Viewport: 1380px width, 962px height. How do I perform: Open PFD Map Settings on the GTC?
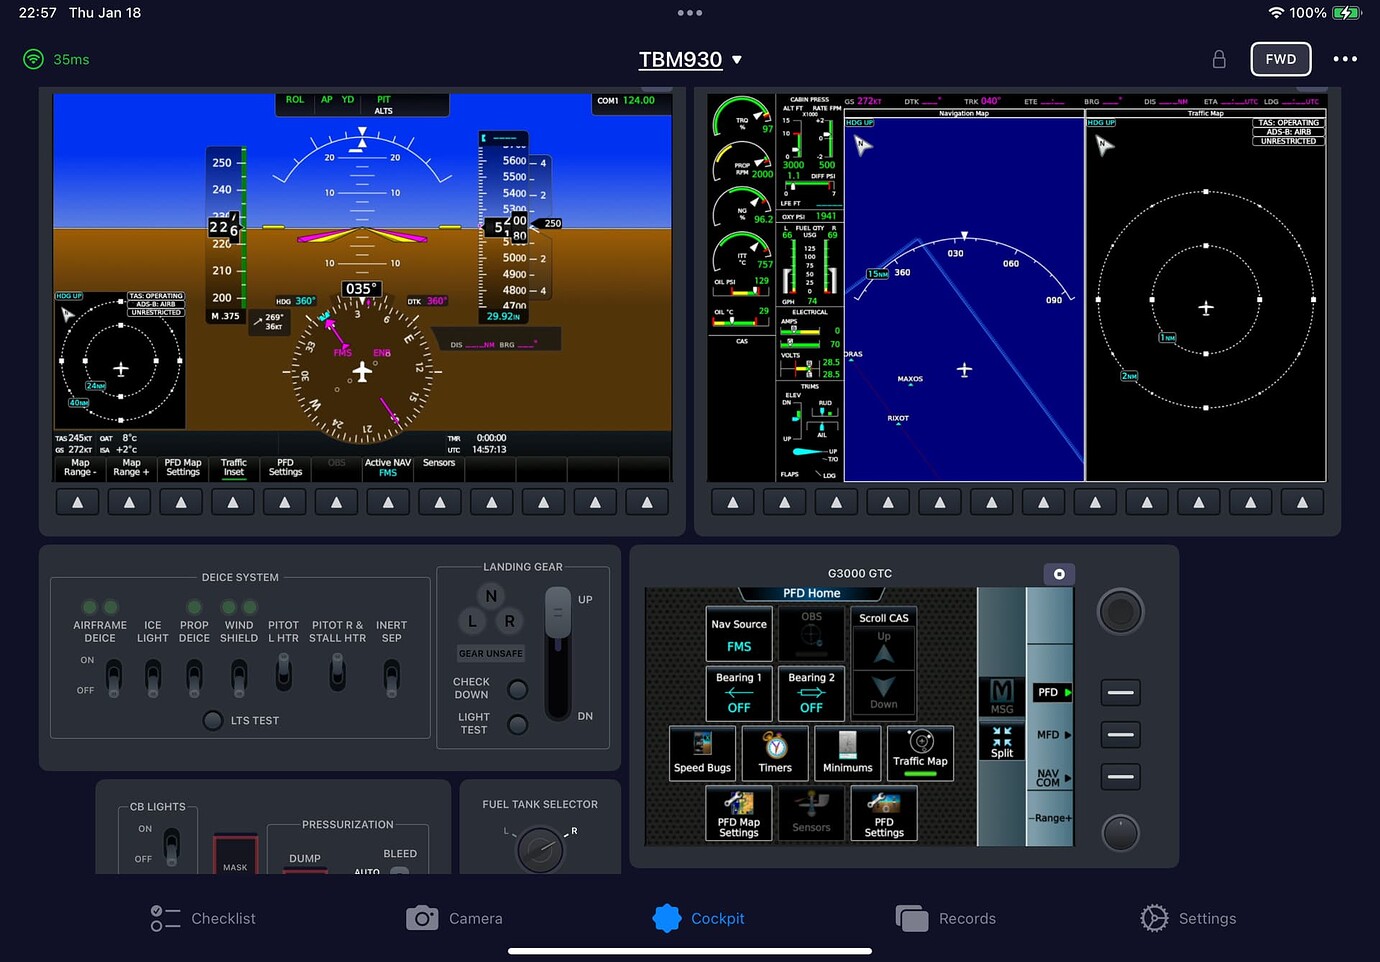click(738, 813)
